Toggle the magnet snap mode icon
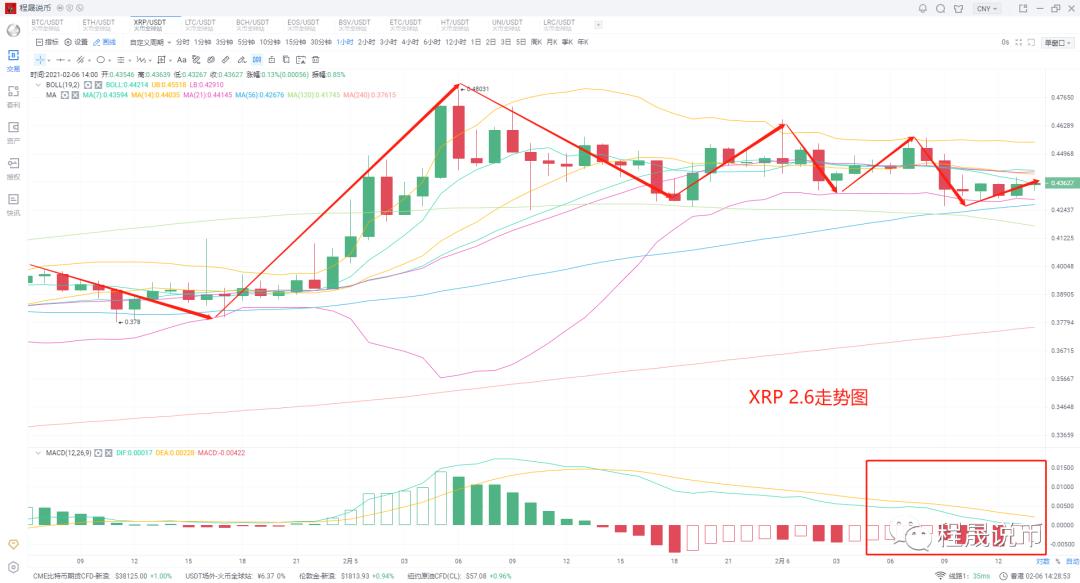The image size is (1080, 583). click(x=257, y=60)
